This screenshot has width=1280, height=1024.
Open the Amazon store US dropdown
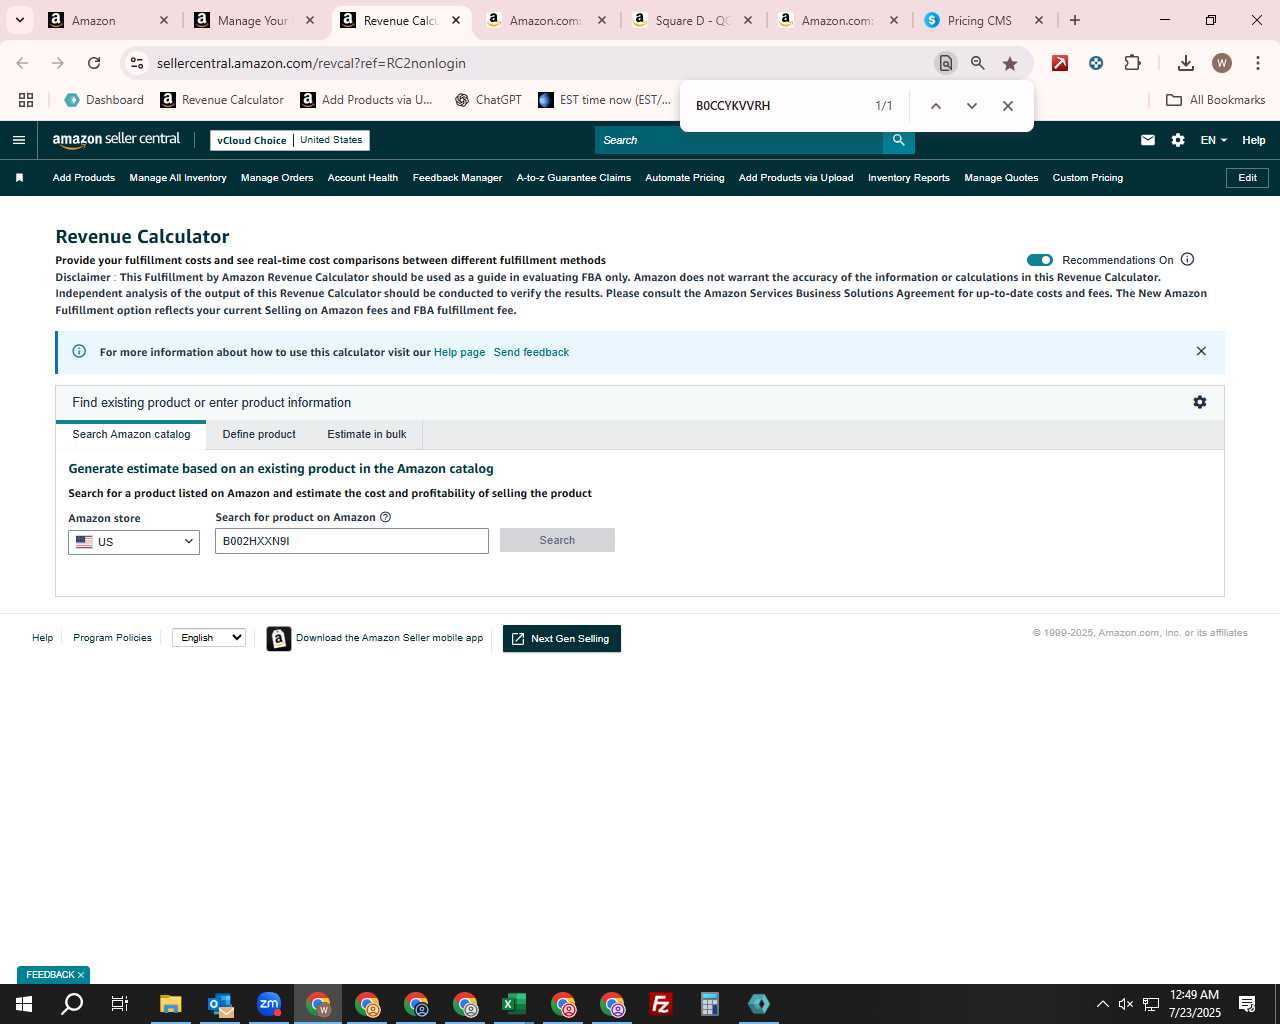point(134,542)
